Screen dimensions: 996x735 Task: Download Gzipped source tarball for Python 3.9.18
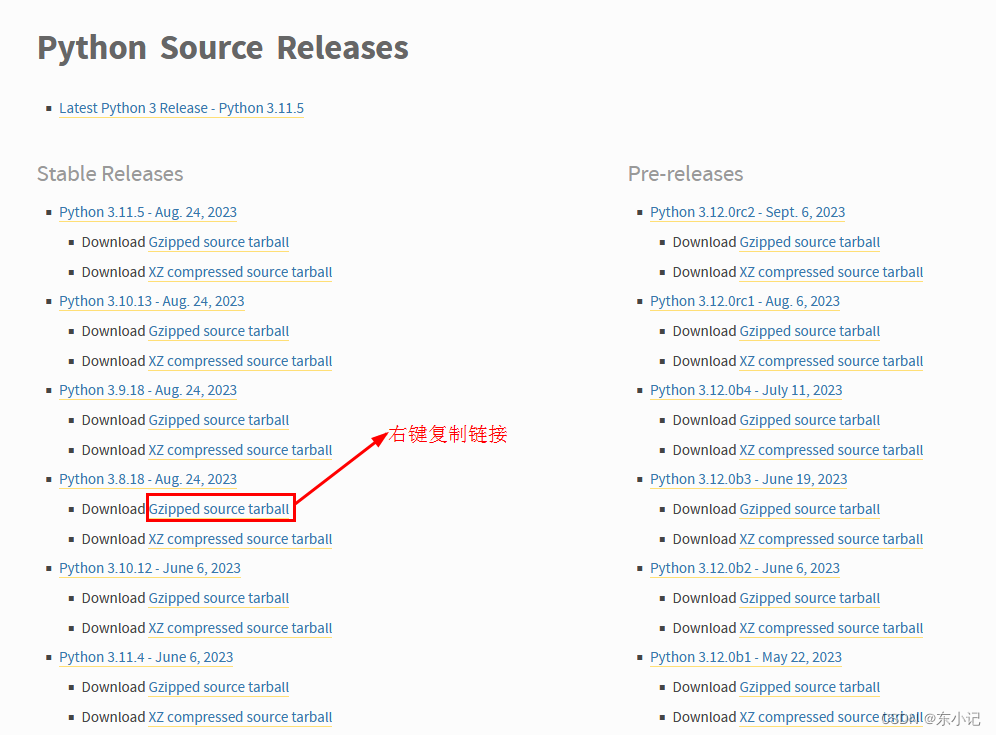pyautogui.click(x=219, y=420)
